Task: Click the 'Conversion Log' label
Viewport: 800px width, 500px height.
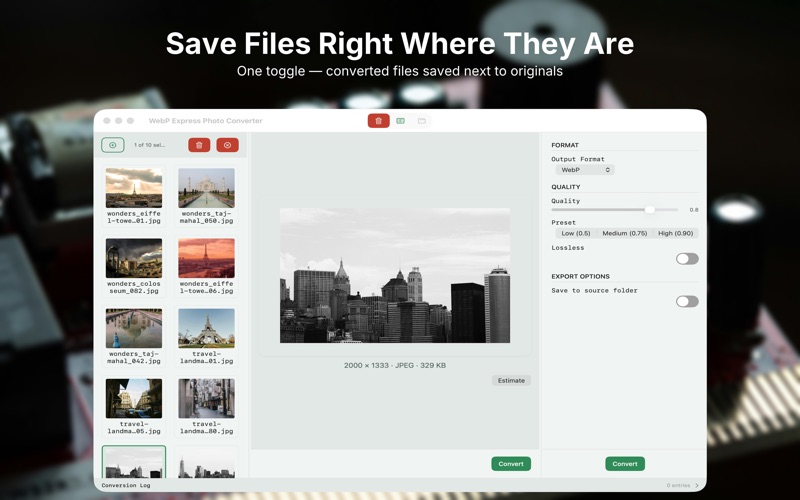Action: [126, 485]
